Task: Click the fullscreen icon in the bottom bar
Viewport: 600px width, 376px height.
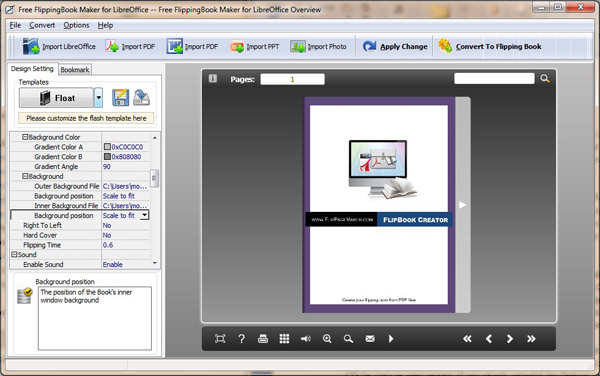Action: [220, 339]
